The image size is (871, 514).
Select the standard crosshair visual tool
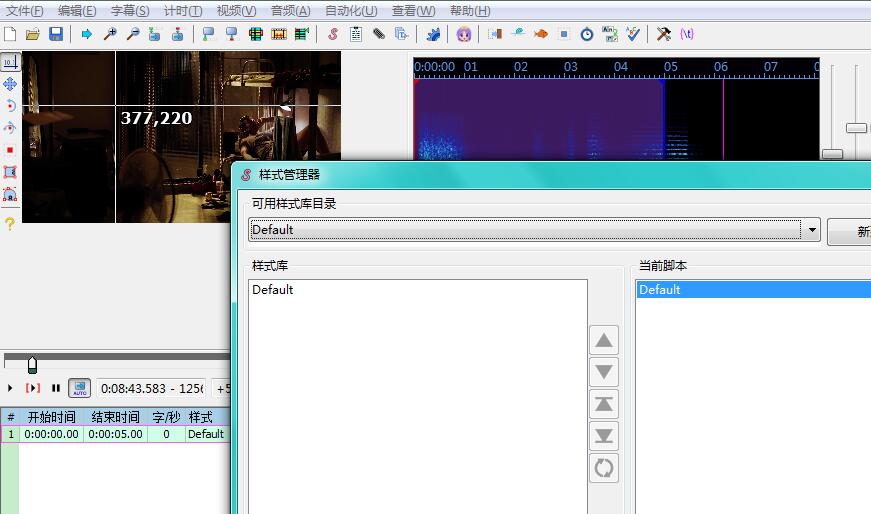tap(10, 62)
